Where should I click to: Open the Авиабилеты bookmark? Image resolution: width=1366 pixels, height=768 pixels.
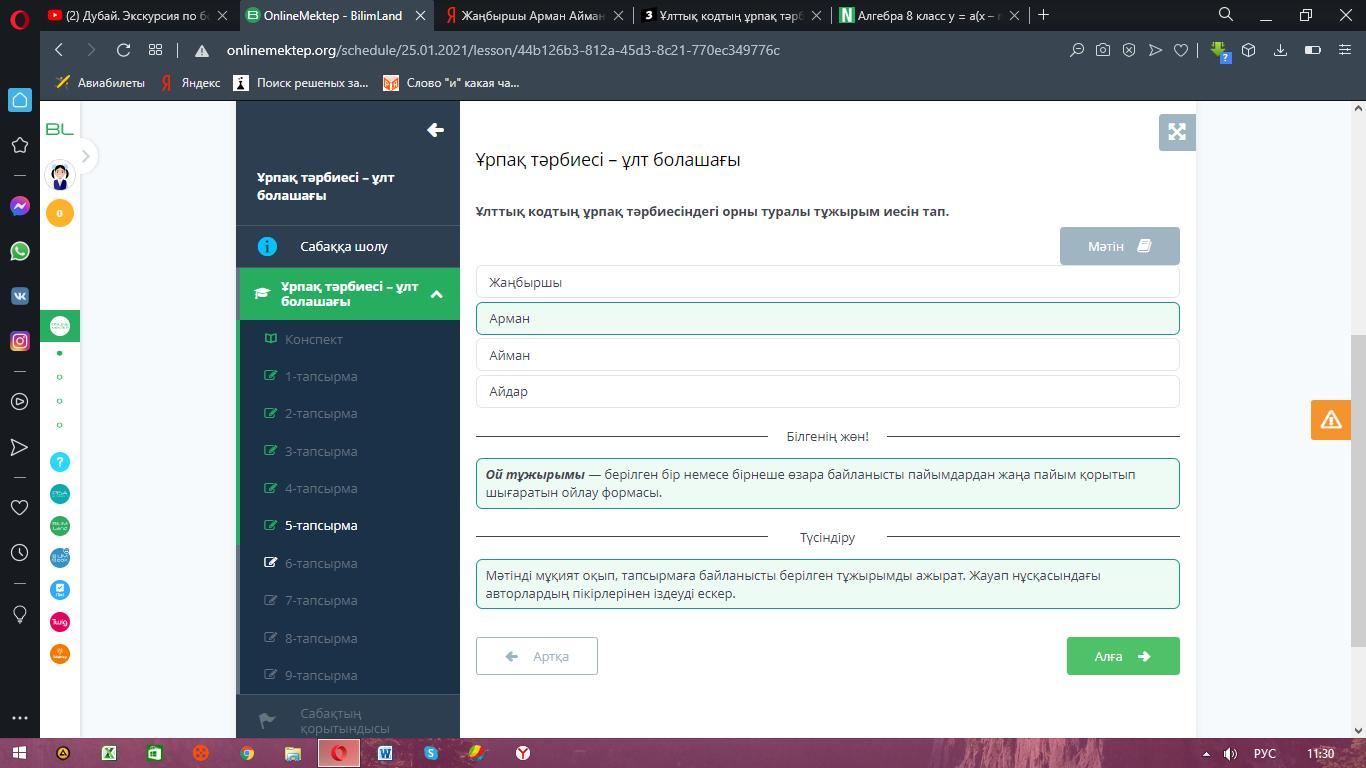coord(100,83)
